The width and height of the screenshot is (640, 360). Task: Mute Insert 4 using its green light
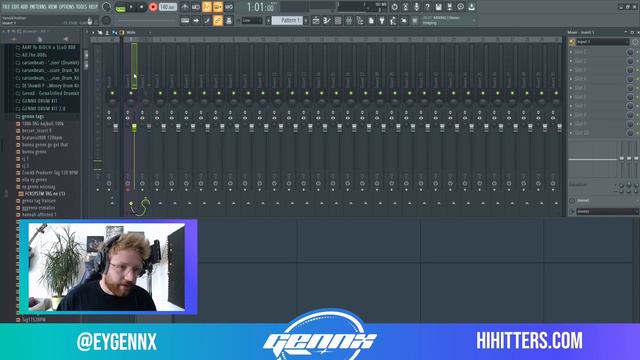[175, 93]
